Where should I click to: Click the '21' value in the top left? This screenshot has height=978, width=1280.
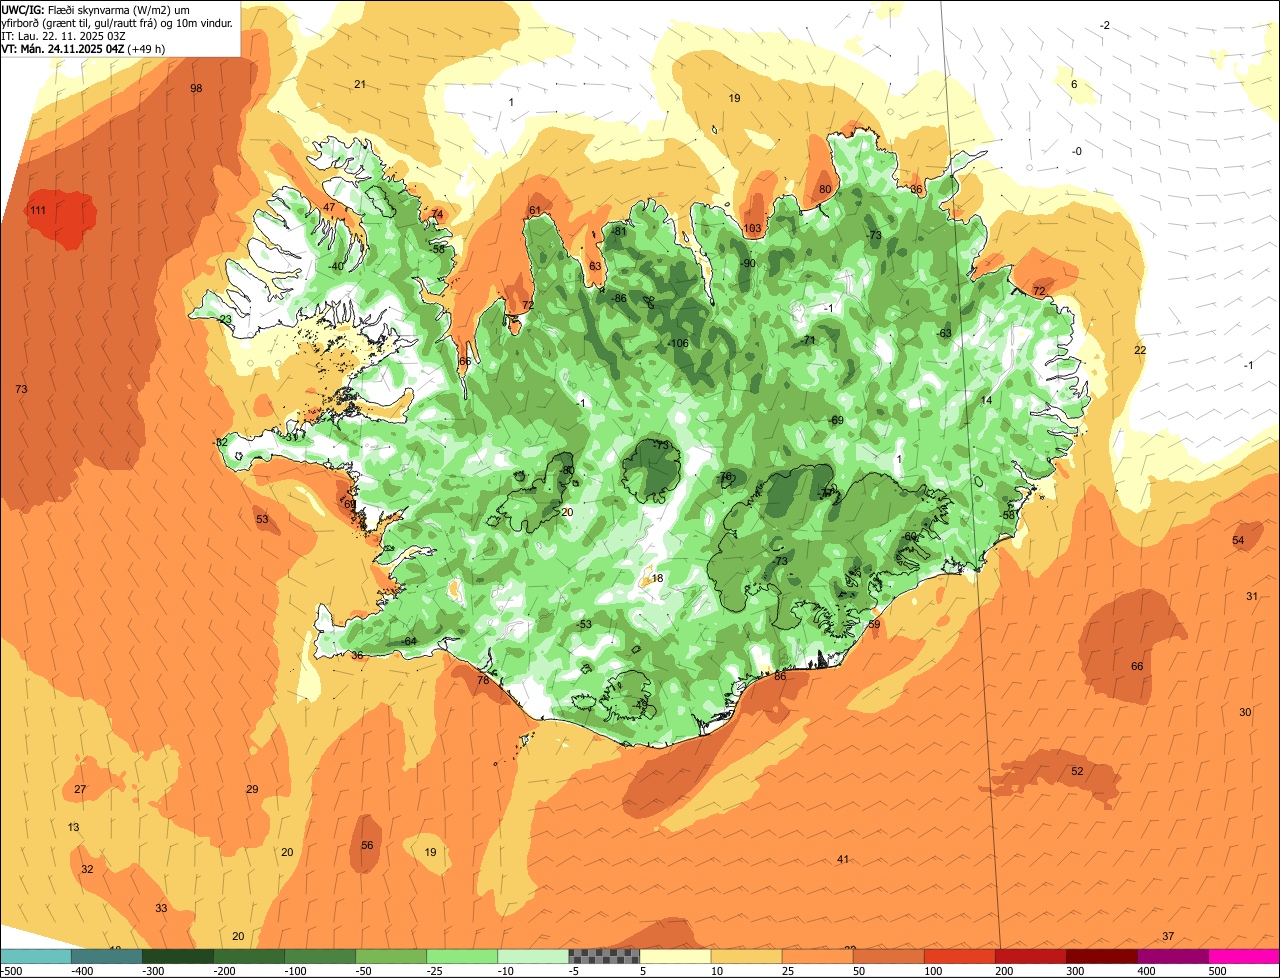[x=360, y=84]
